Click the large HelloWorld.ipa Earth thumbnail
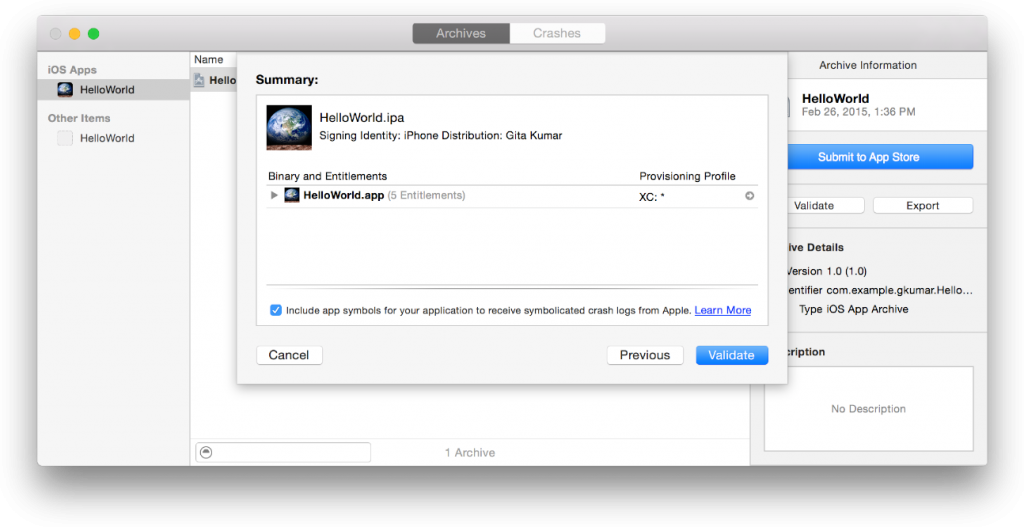The image size is (1024, 527). (289, 127)
